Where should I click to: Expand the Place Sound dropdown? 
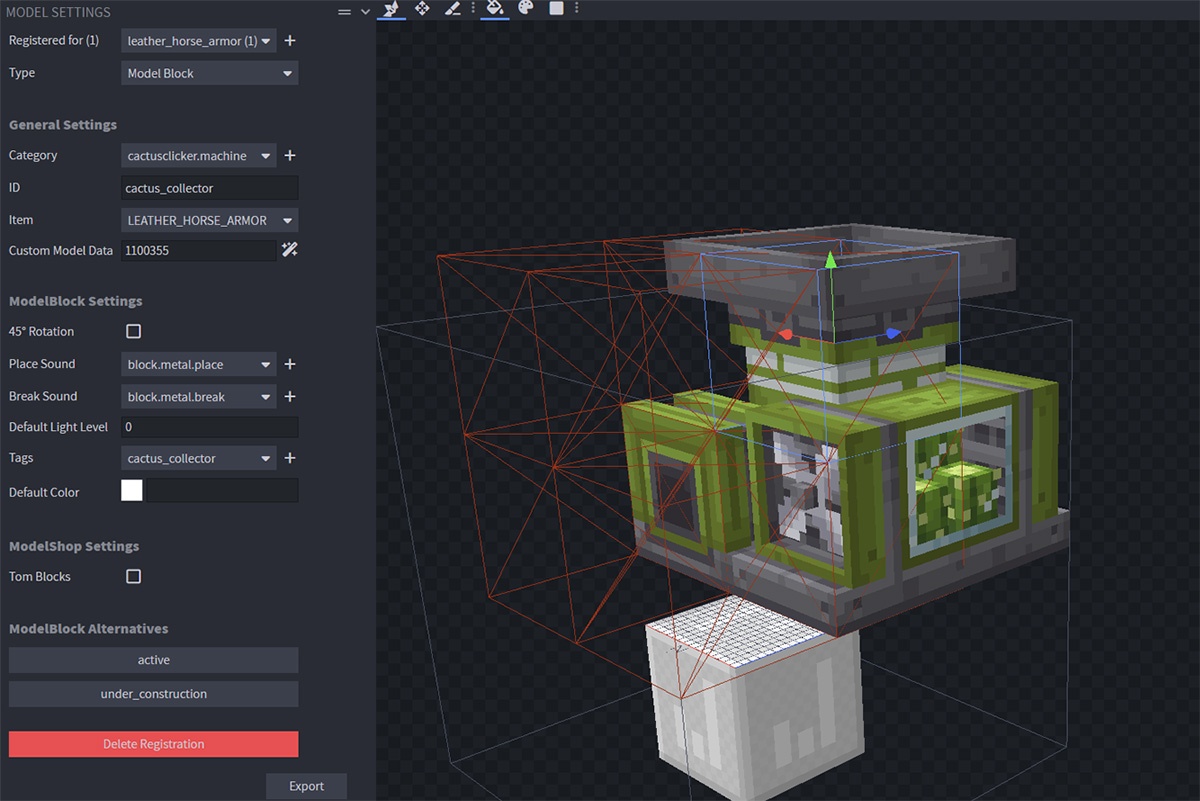coord(197,364)
